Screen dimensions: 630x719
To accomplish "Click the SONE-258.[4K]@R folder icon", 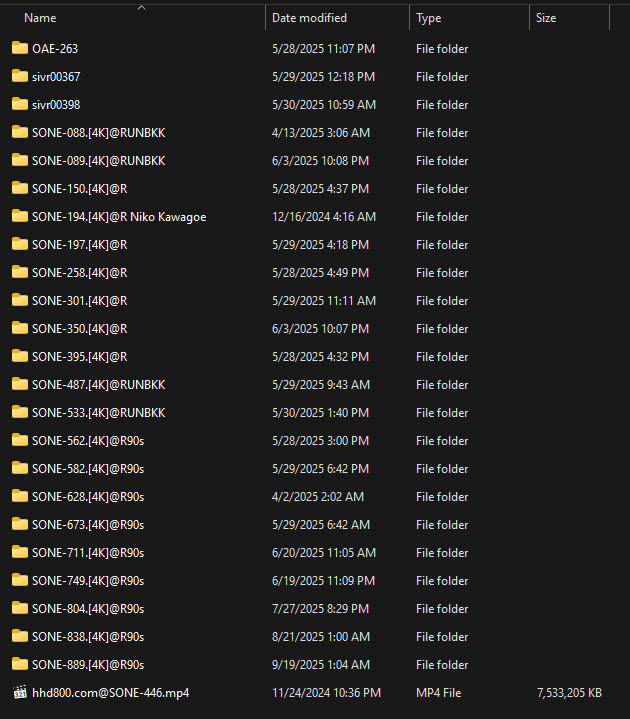I will click(20, 271).
